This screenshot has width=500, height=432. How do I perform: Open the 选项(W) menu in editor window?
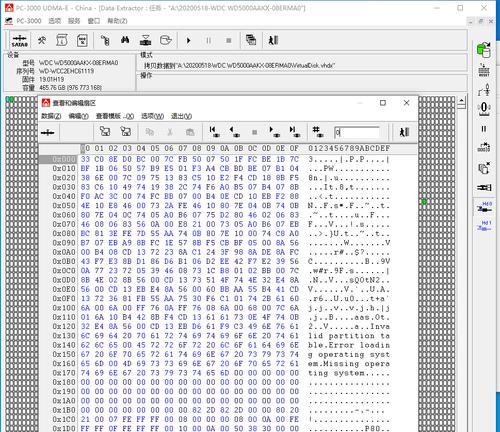(152, 116)
